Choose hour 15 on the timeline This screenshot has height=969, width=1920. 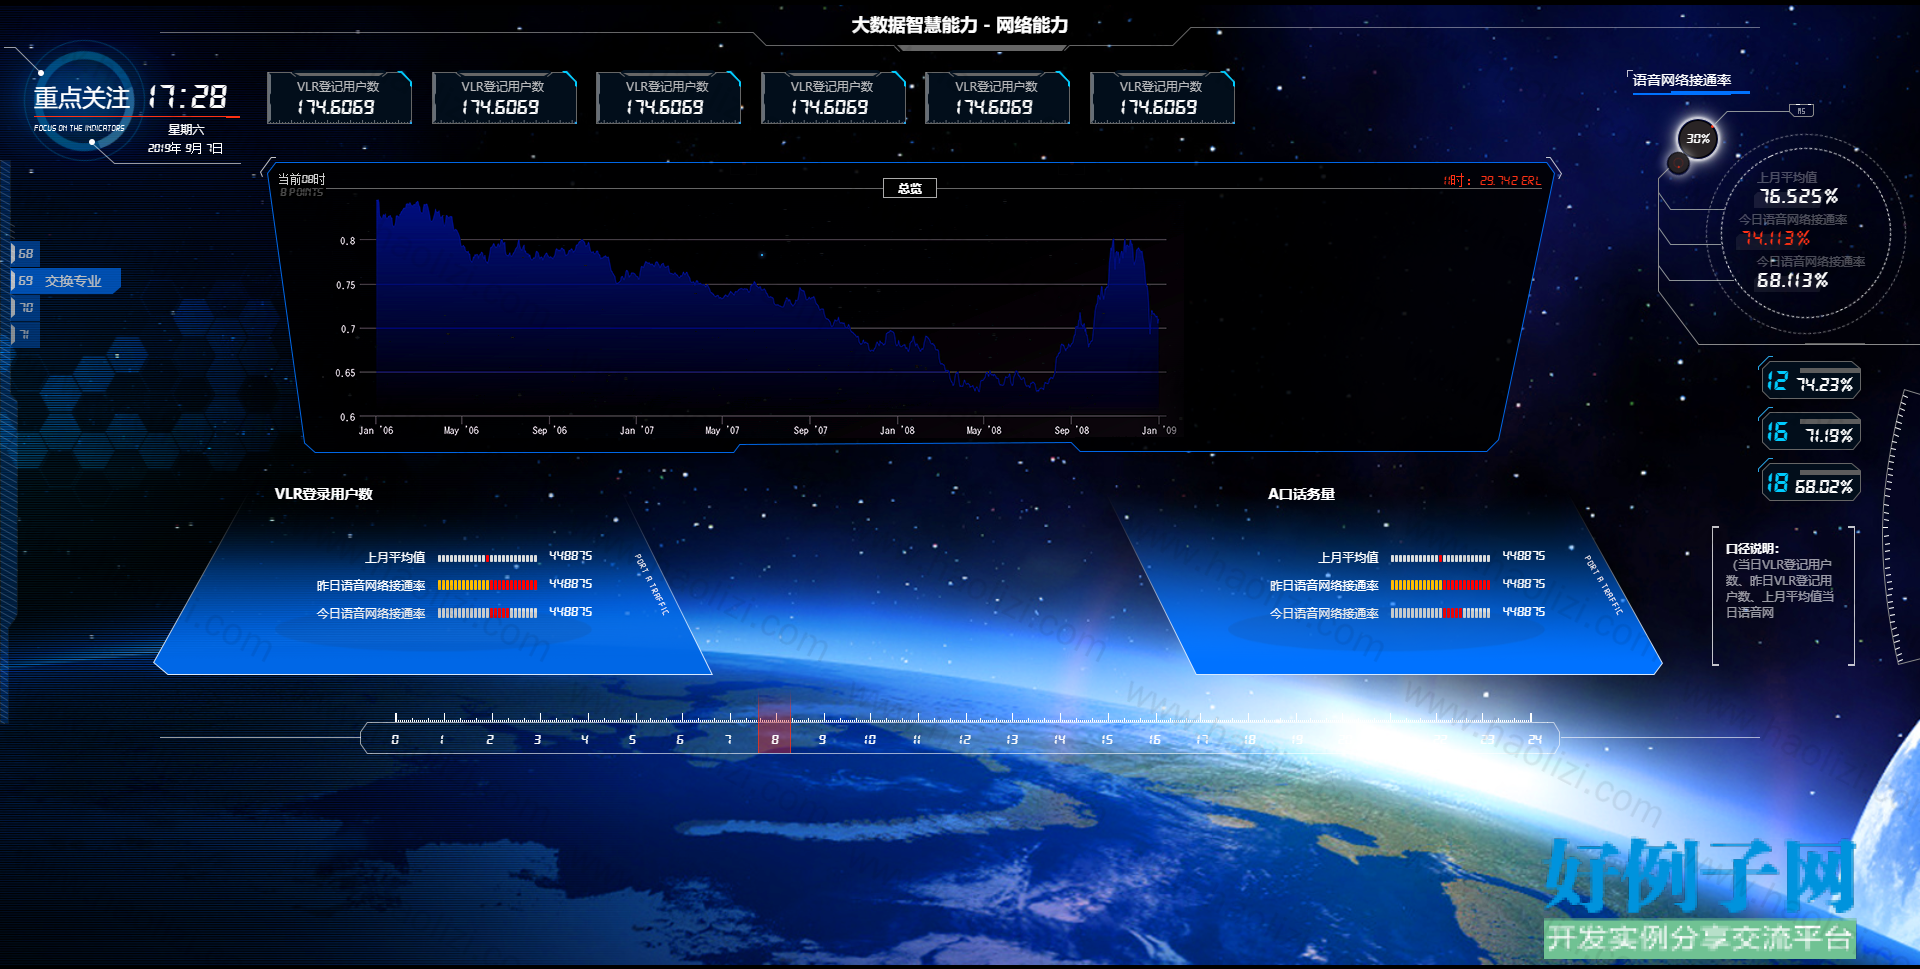1107,740
